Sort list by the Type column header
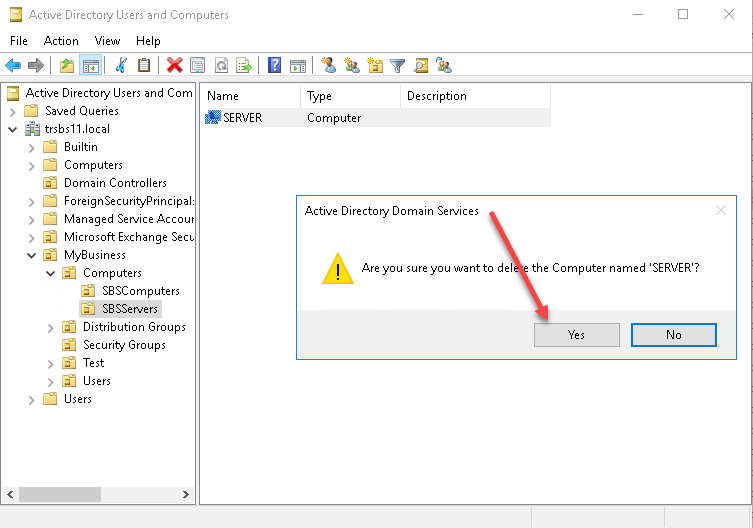The height and width of the screenshot is (528, 753). click(x=350, y=96)
